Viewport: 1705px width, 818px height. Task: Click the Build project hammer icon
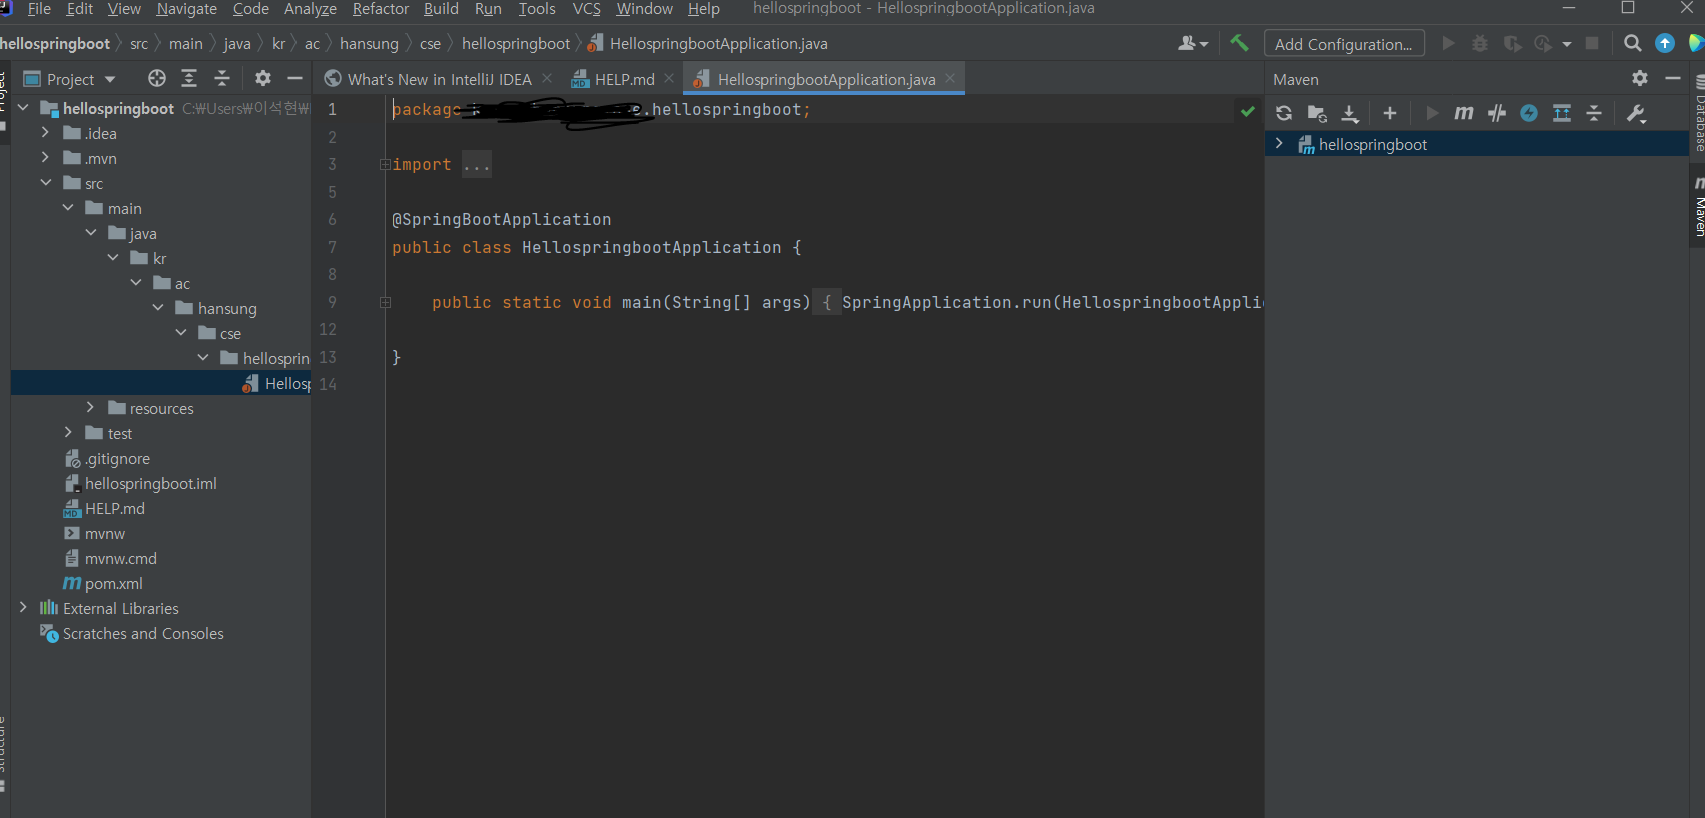pyautogui.click(x=1239, y=43)
